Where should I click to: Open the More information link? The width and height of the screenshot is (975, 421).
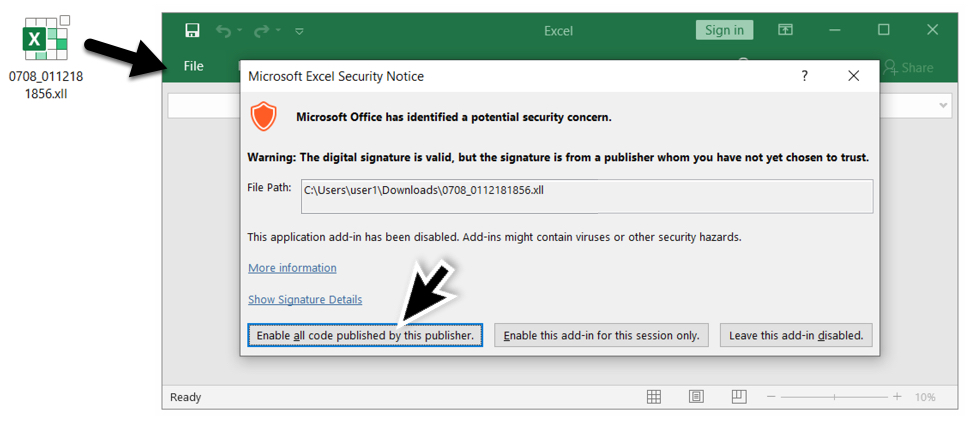[292, 268]
